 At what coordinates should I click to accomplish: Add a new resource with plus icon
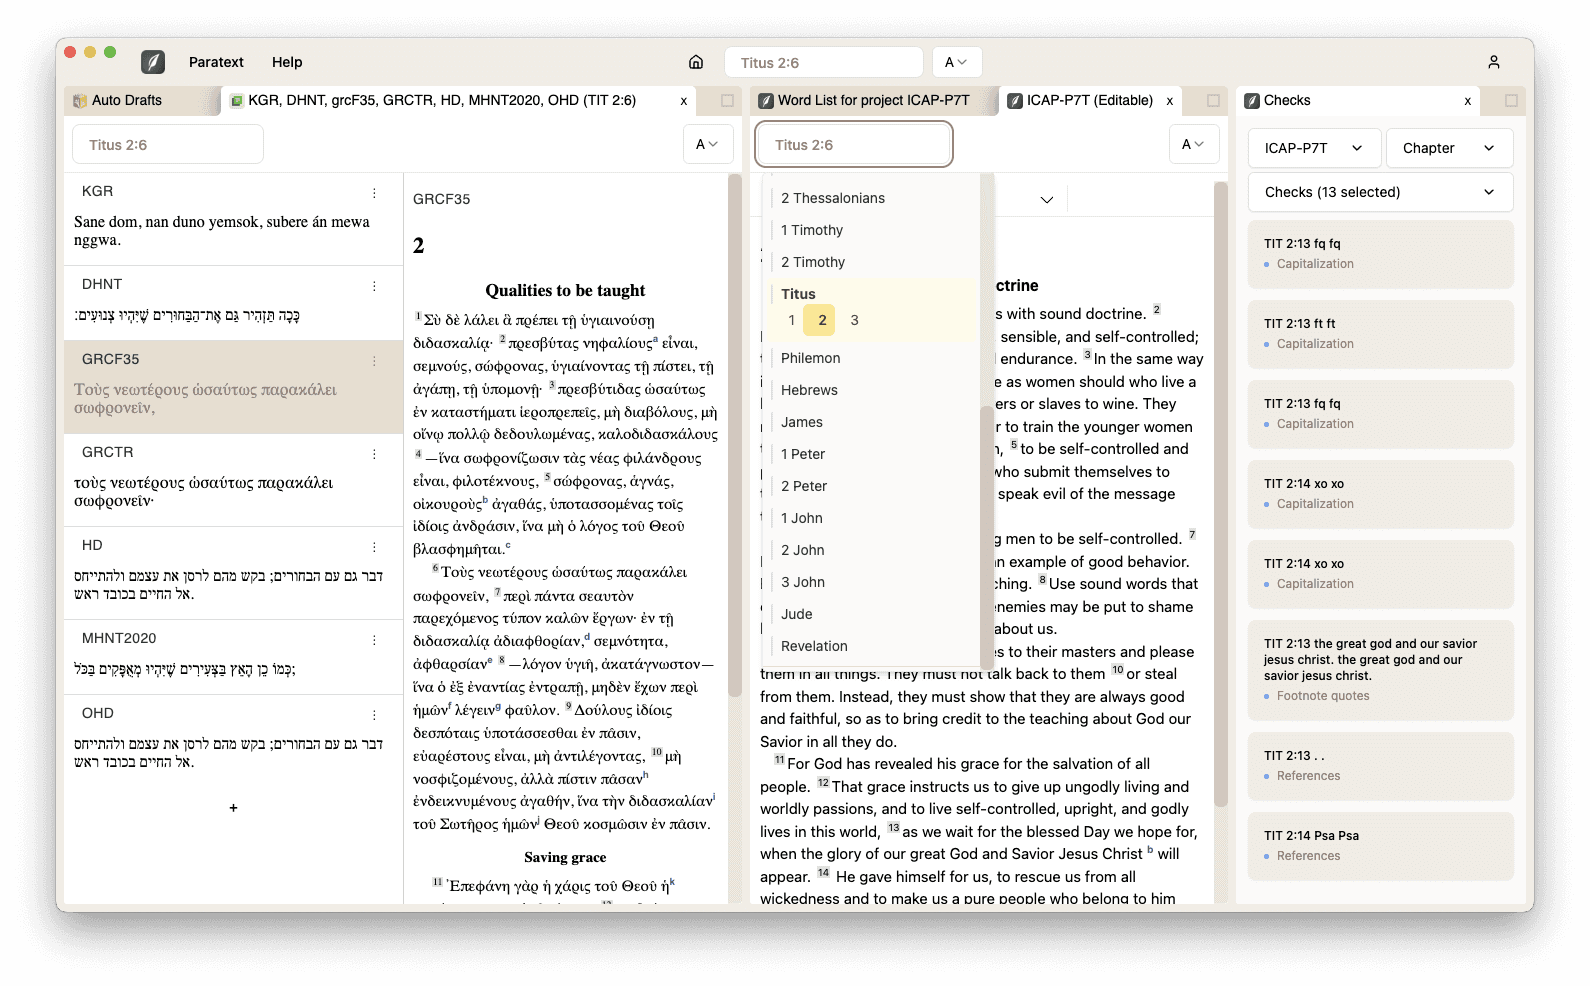[233, 808]
